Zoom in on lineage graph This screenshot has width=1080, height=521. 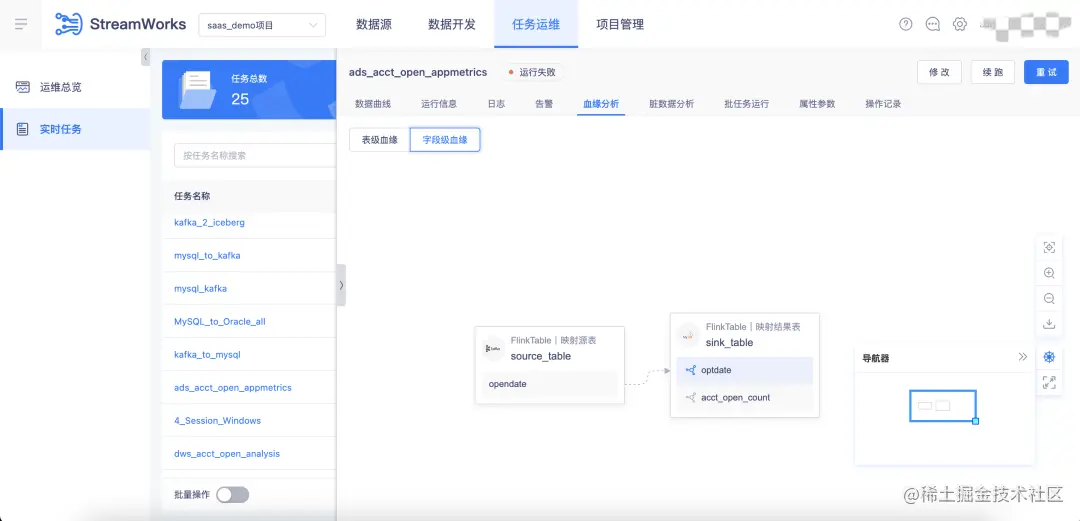1049,273
